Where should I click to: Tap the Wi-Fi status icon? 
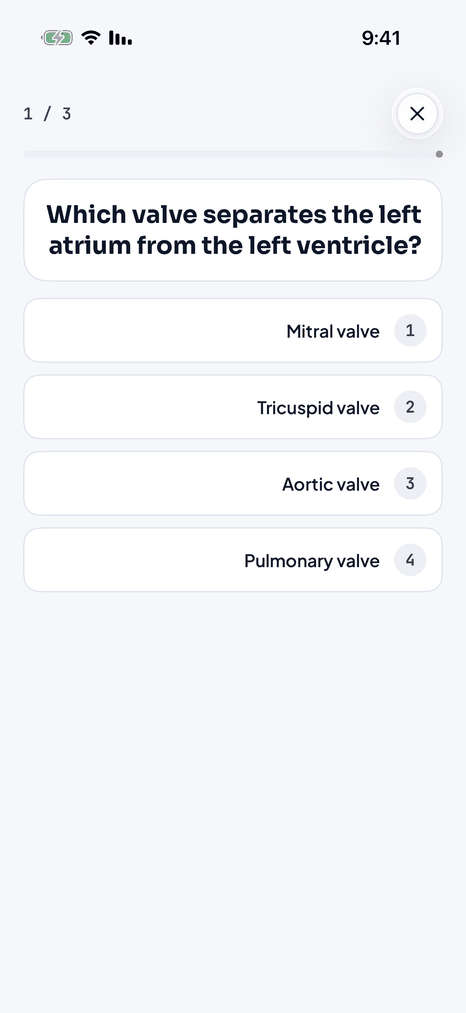[91, 38]
